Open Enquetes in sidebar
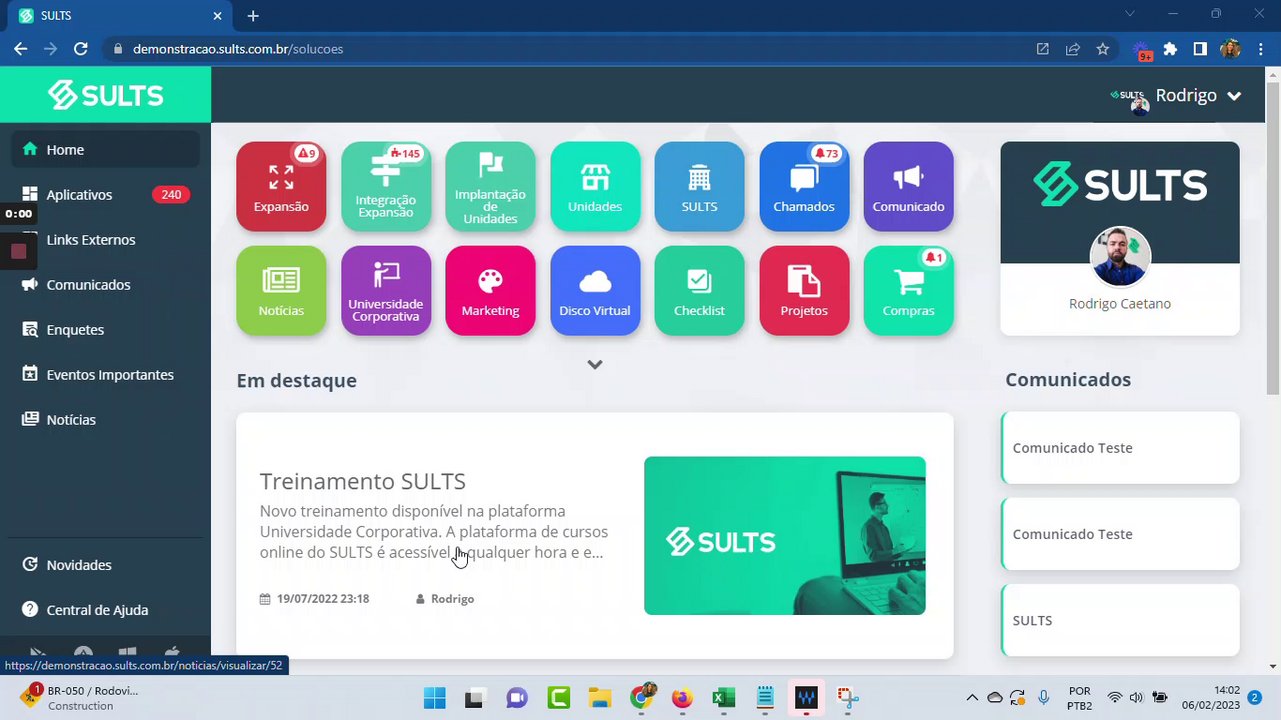This screenshot has width=1281, height=720. (106, 330)
